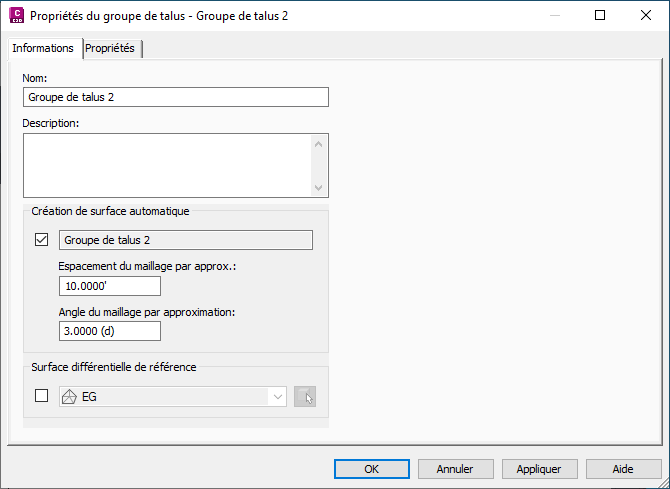Click the Annuler button
670x489 pixels.
[454, 468]
